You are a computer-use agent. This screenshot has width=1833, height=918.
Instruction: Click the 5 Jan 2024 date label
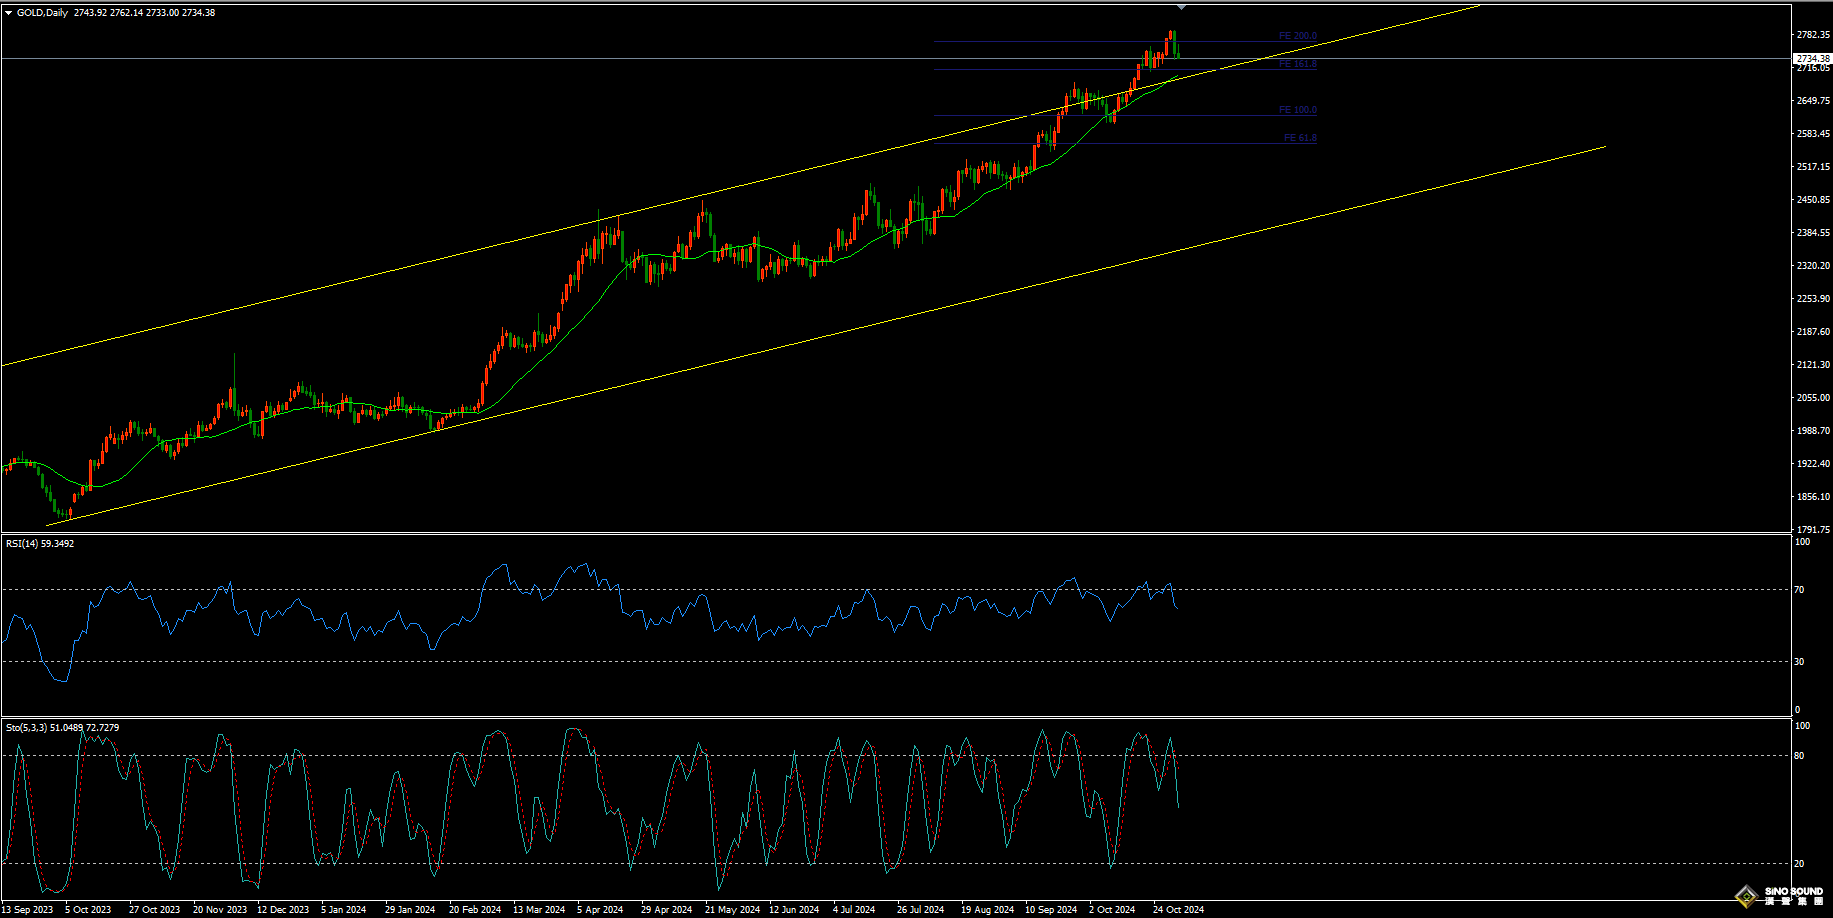click(343, 910)
